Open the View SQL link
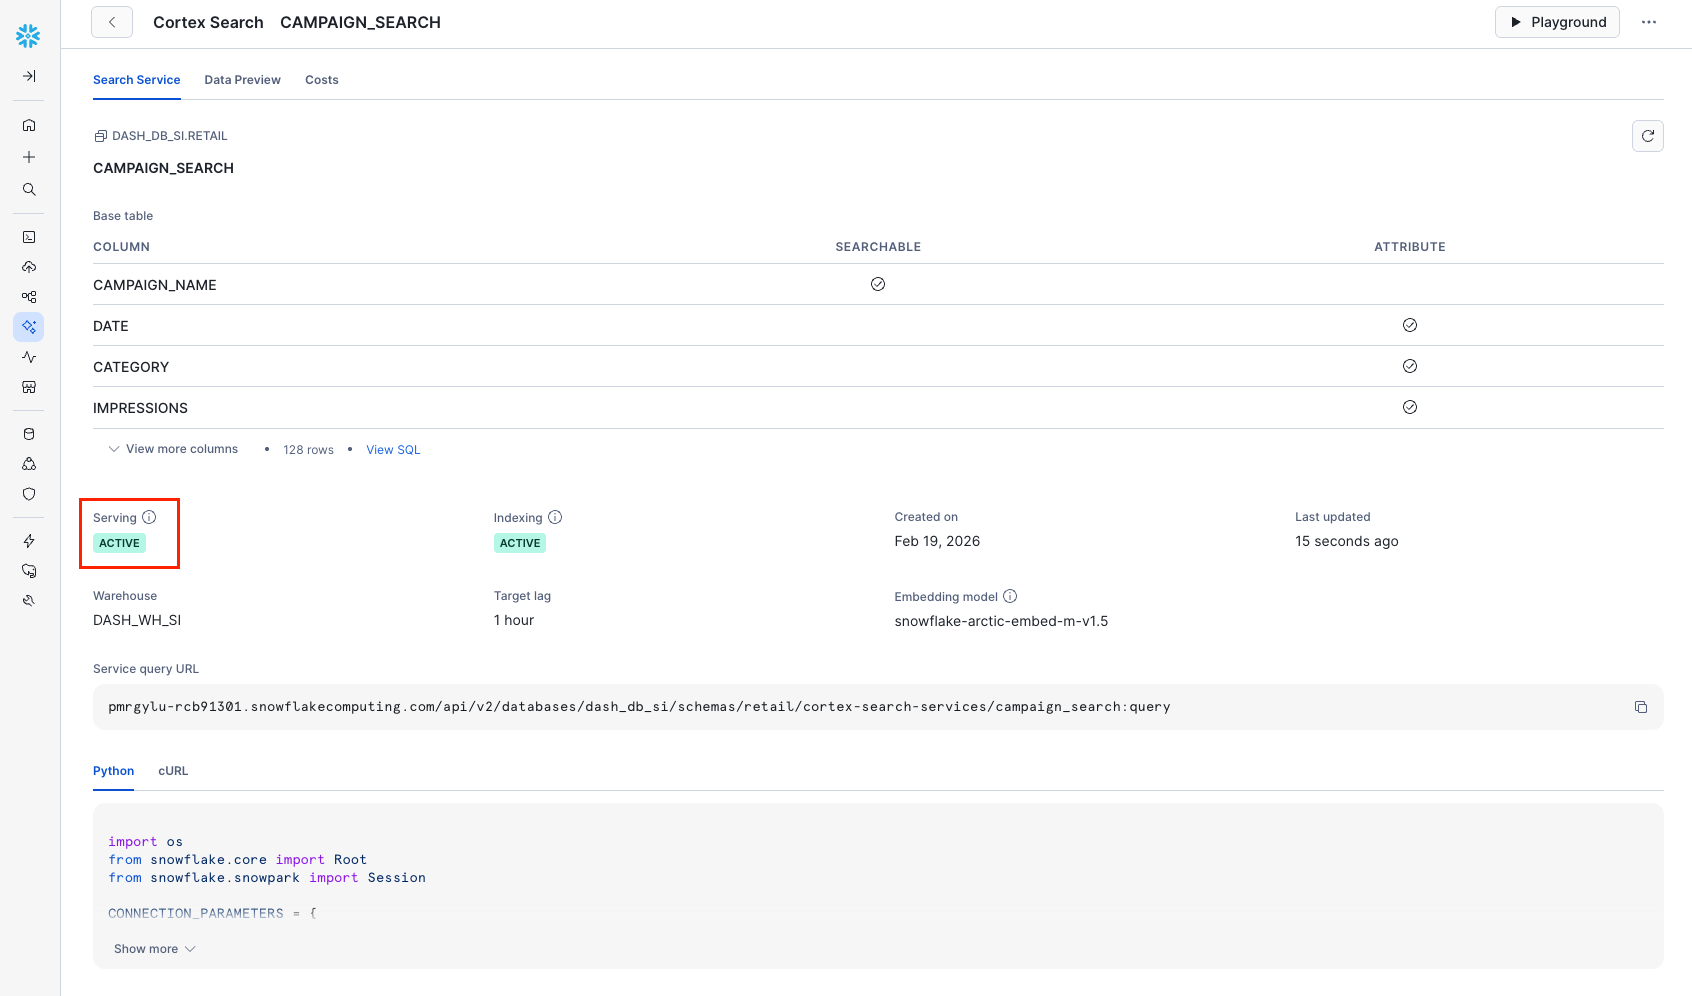The height and width of the screenshot is (996, 1692). point(393,450)
